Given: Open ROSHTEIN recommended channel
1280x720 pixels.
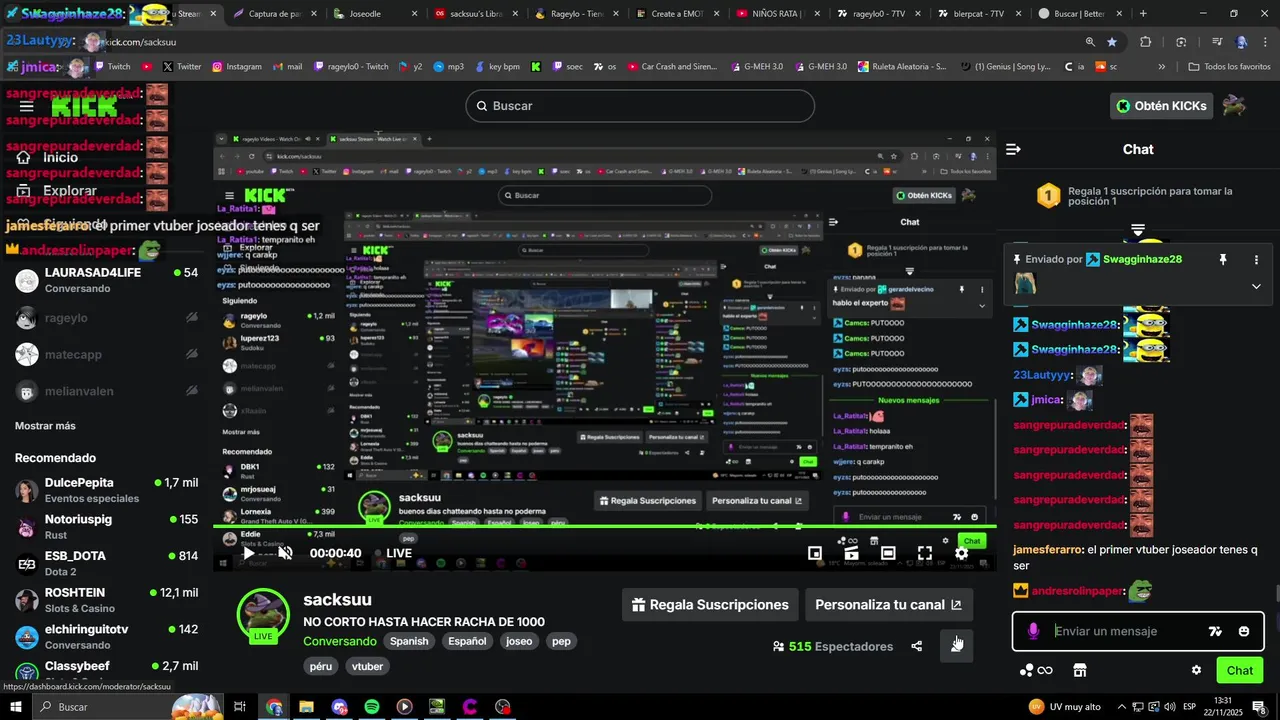Looking at the screenshot, I should point(106,600).
